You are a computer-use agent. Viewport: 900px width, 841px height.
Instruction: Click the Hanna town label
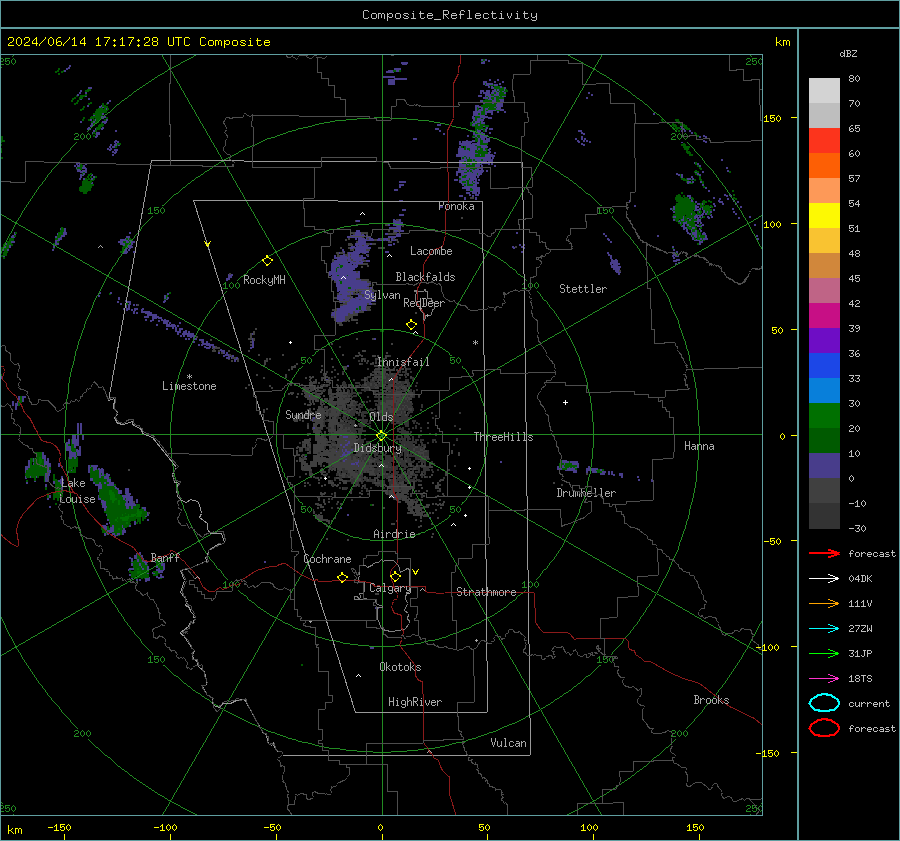pos(699,446)
